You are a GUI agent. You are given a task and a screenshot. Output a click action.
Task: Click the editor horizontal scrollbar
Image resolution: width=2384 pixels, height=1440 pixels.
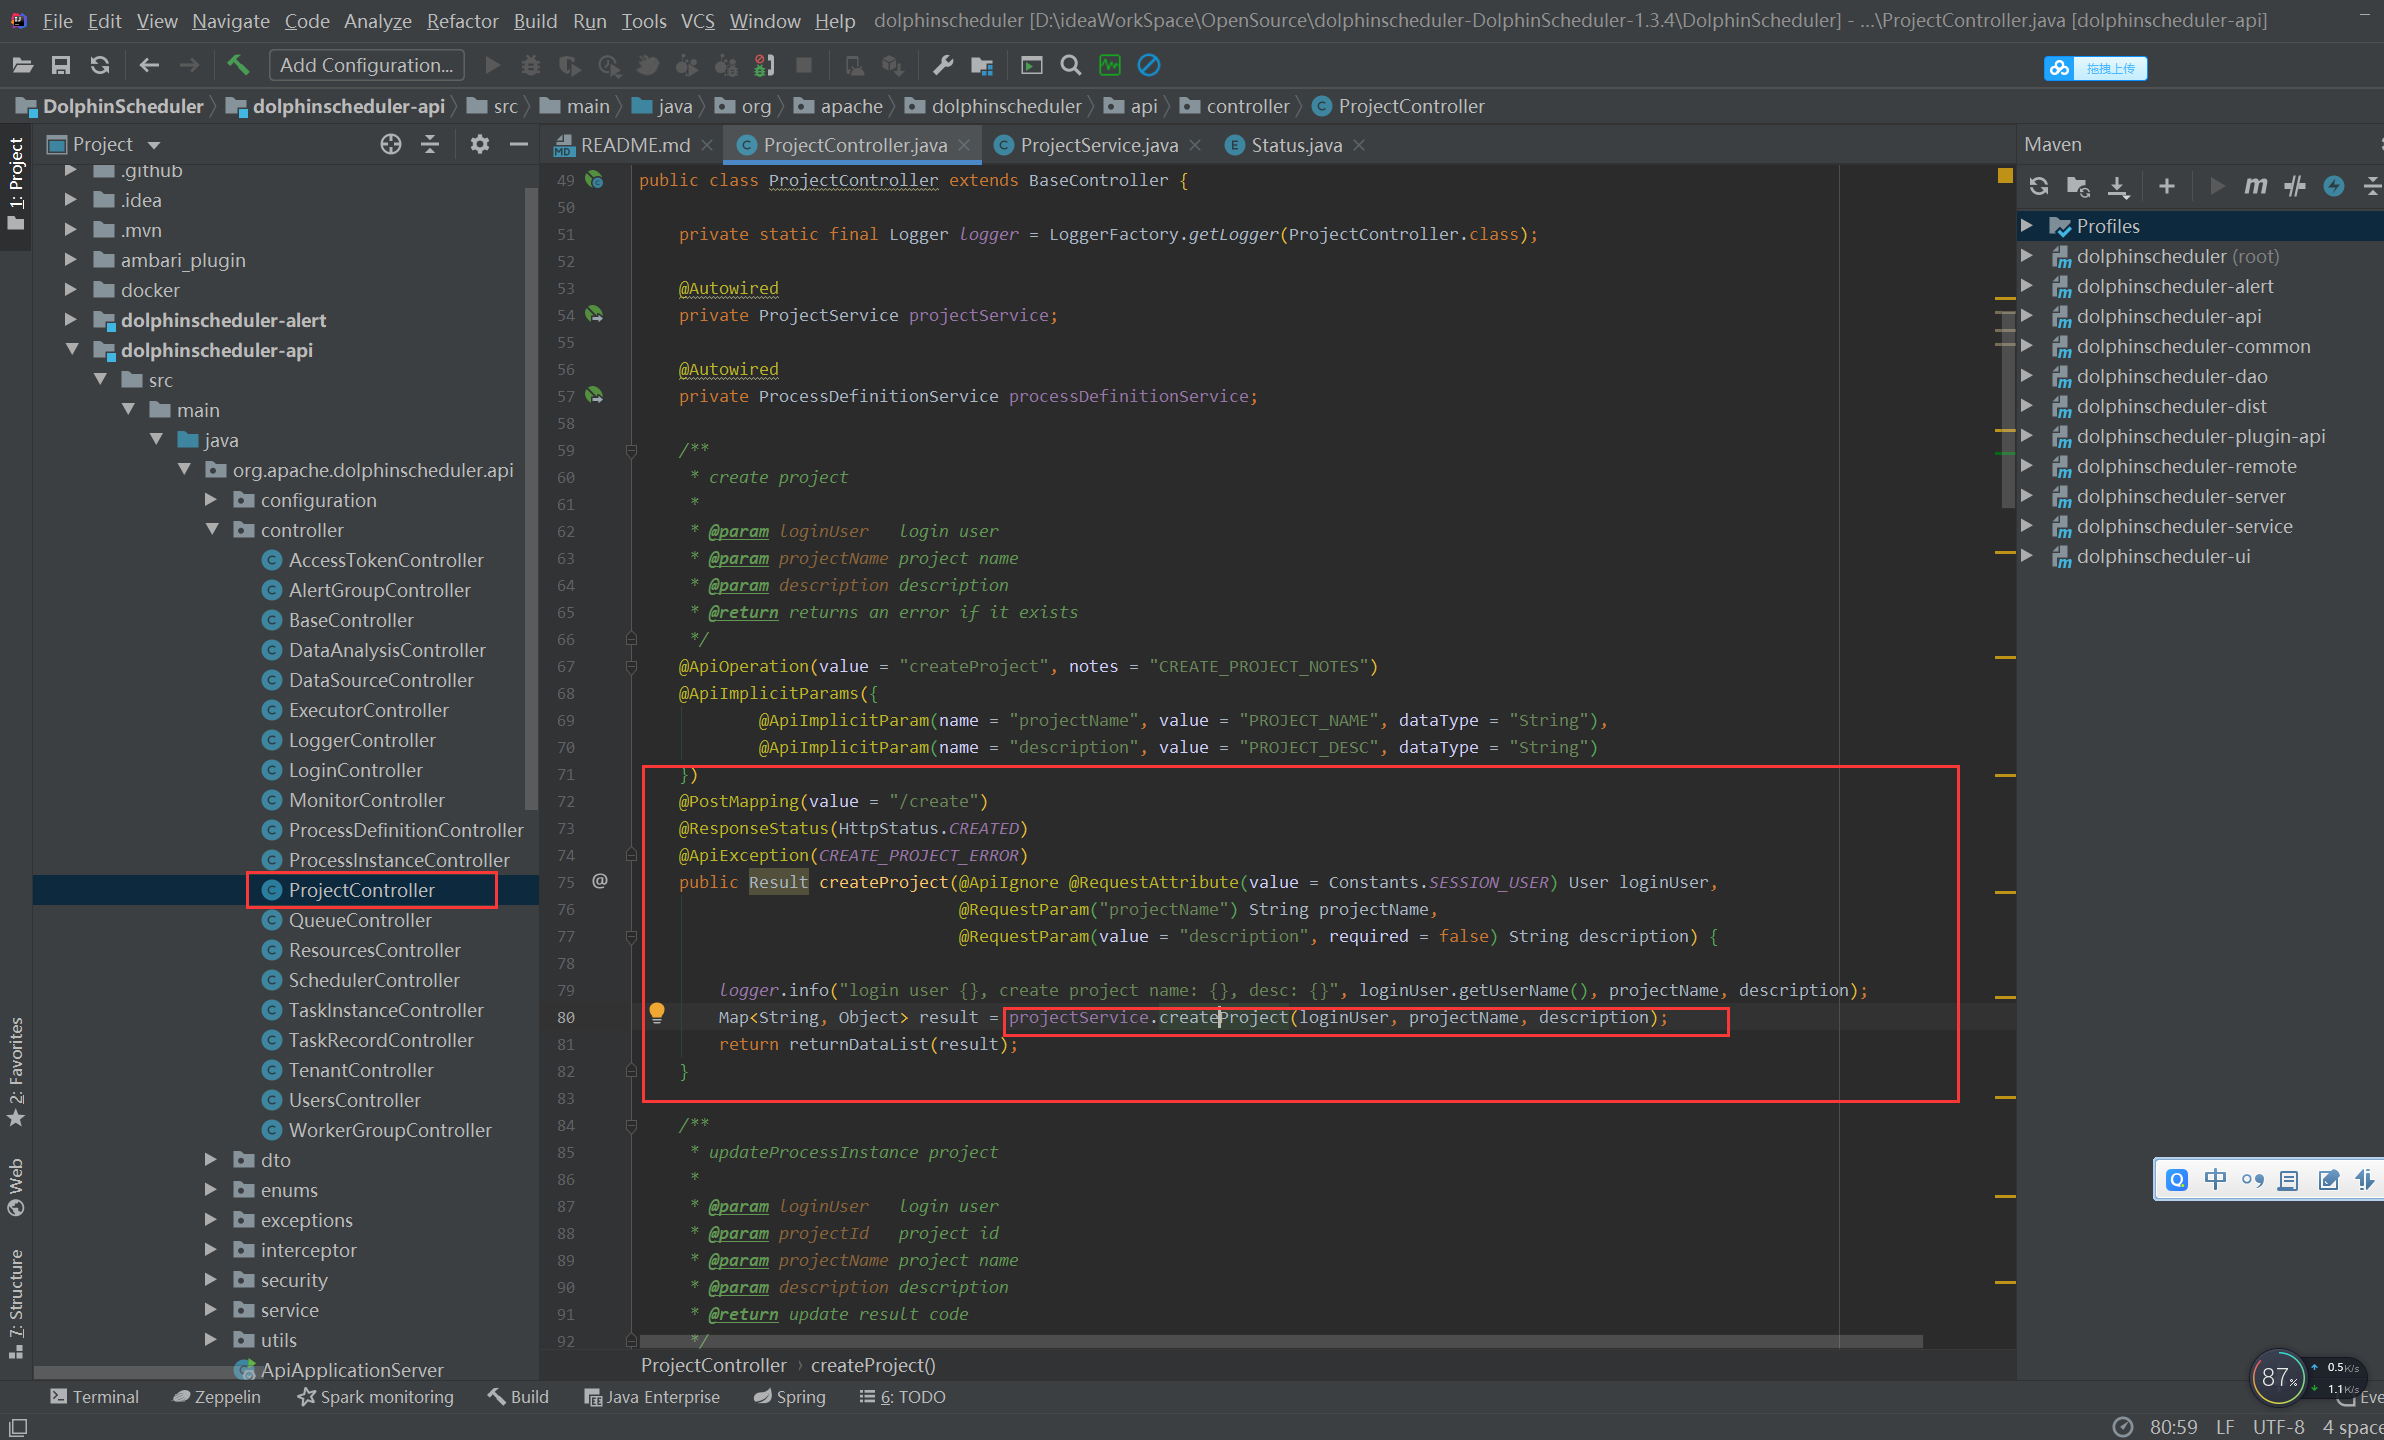(x=1280, y=1341)
